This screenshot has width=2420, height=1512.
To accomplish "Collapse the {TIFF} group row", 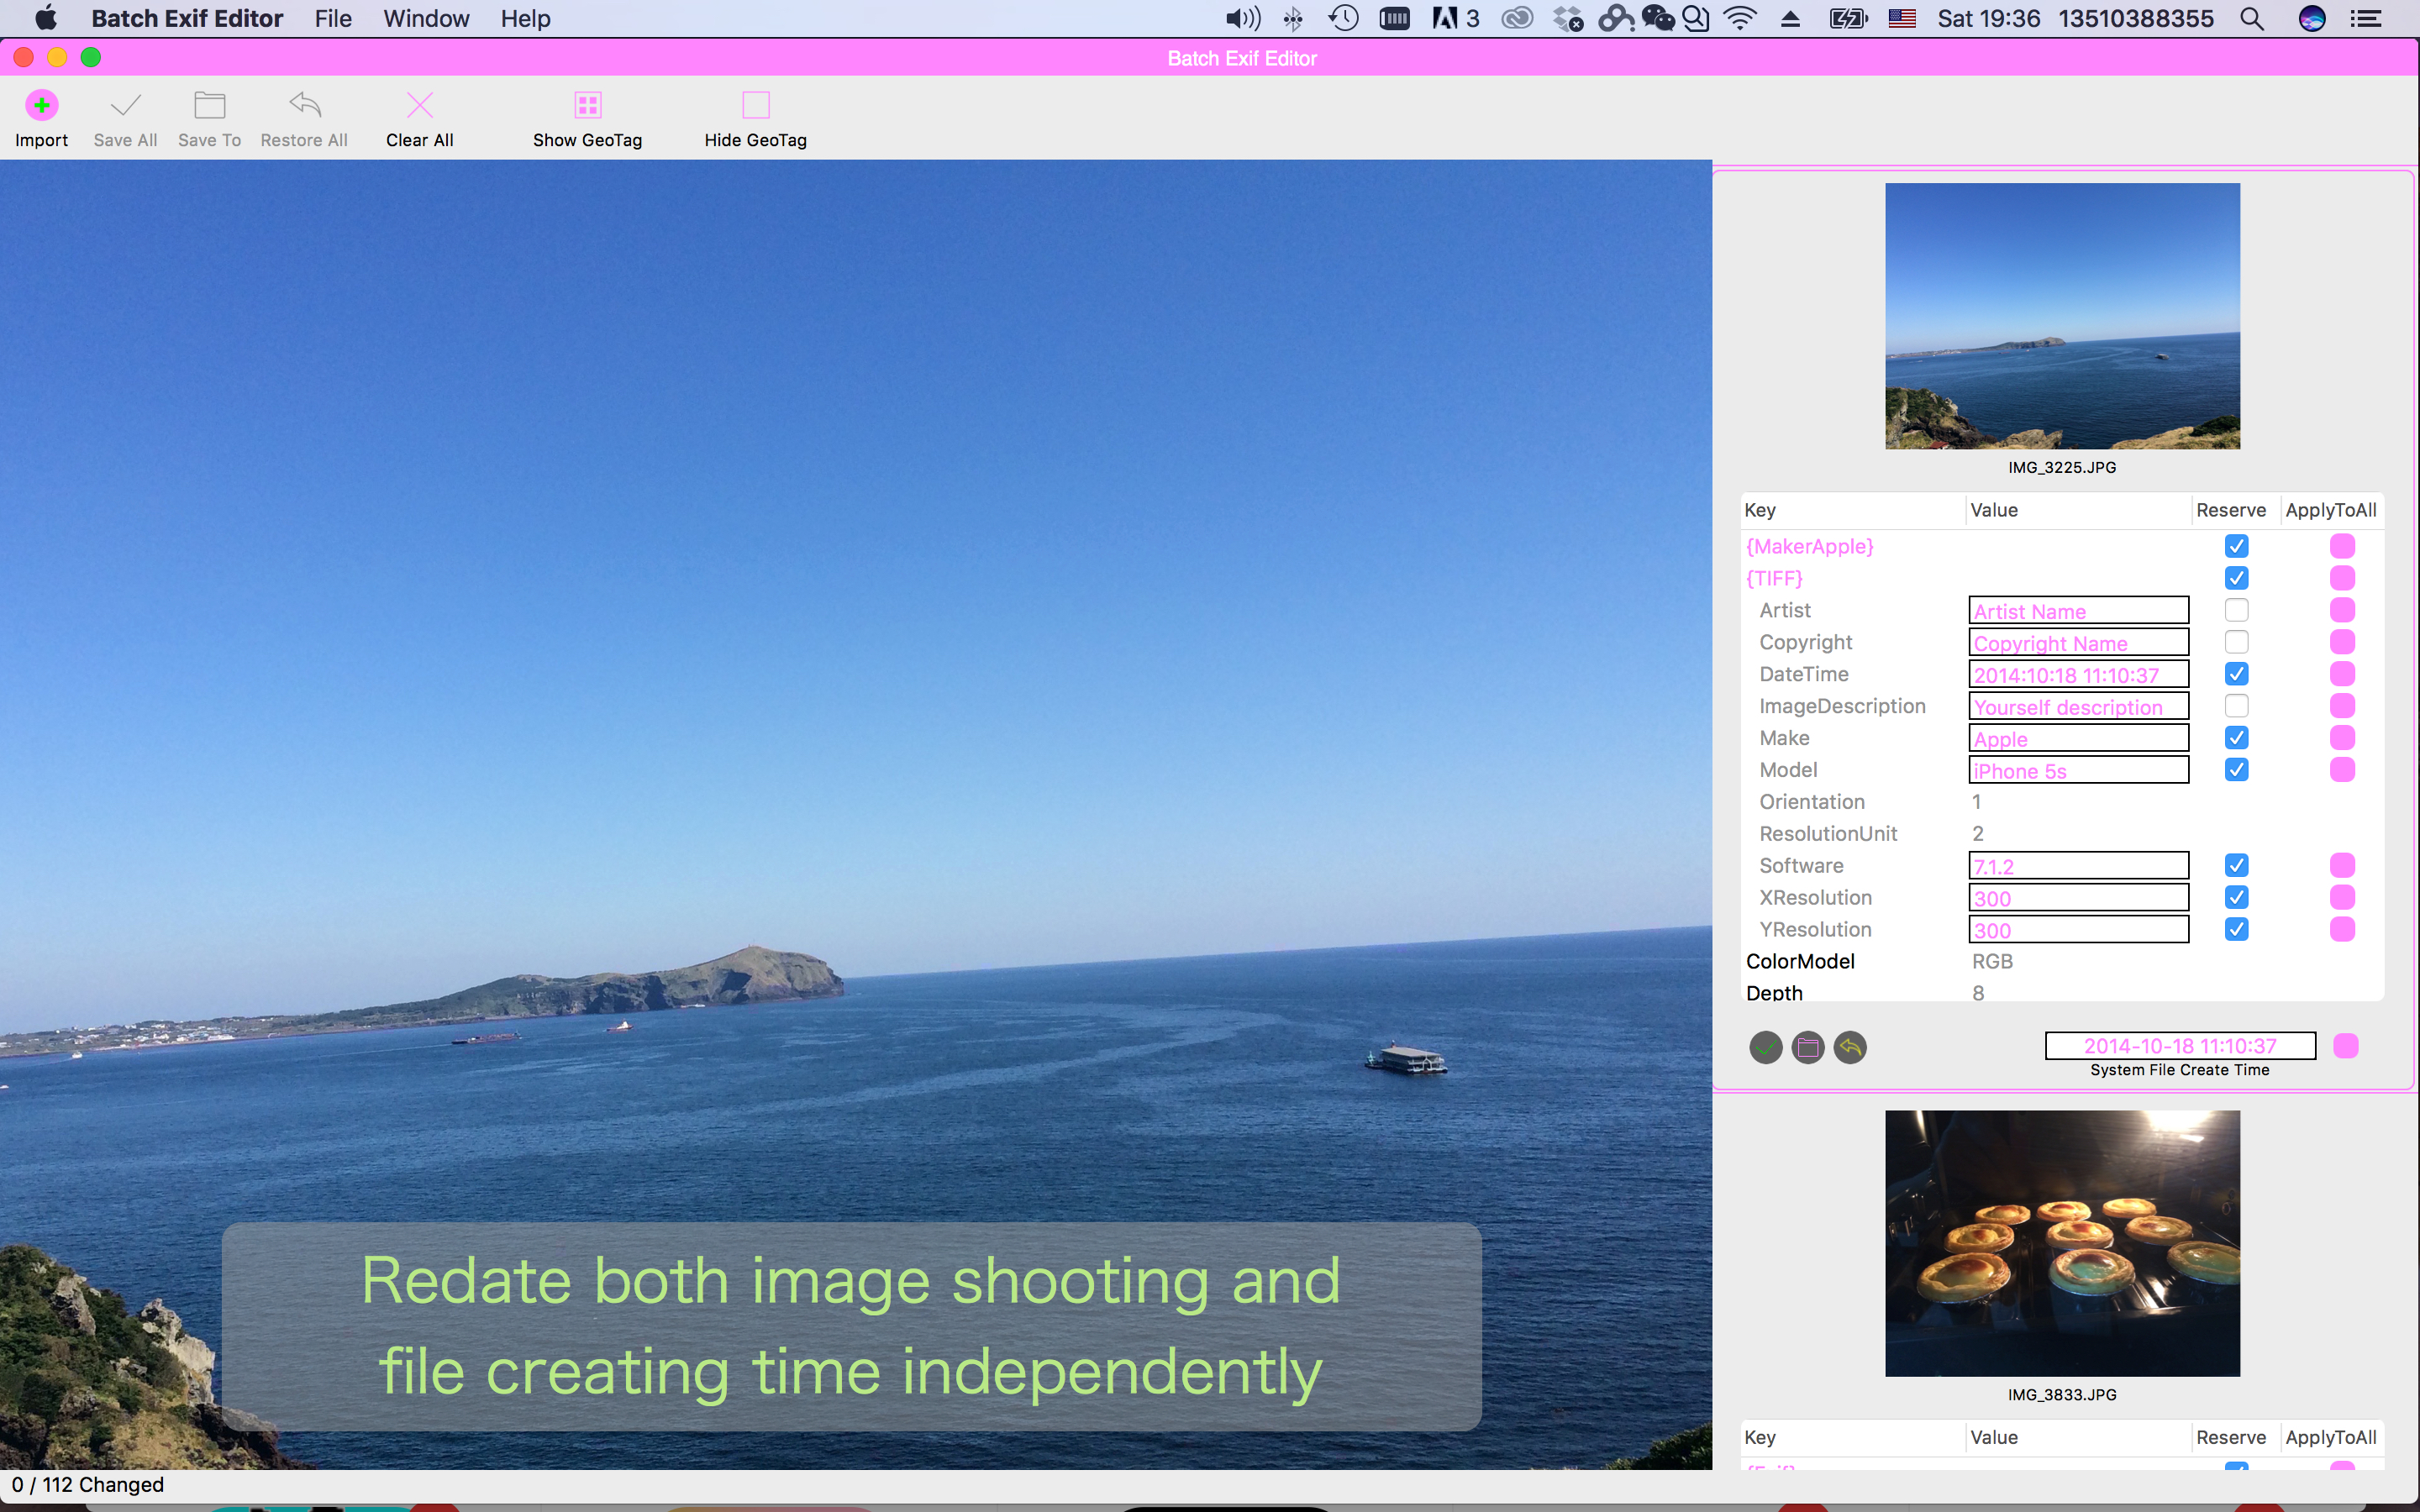I will pos(1774,578).
